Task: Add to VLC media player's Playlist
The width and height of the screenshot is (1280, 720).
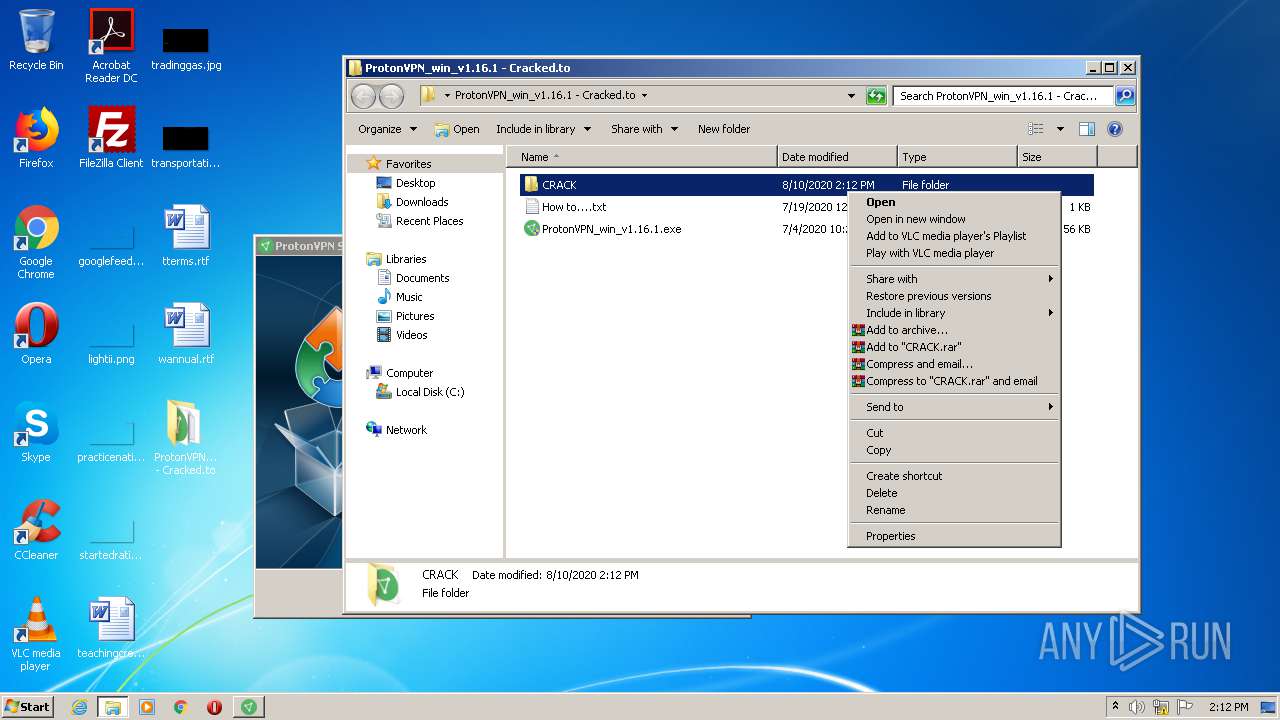Action: tap(954, 236)
